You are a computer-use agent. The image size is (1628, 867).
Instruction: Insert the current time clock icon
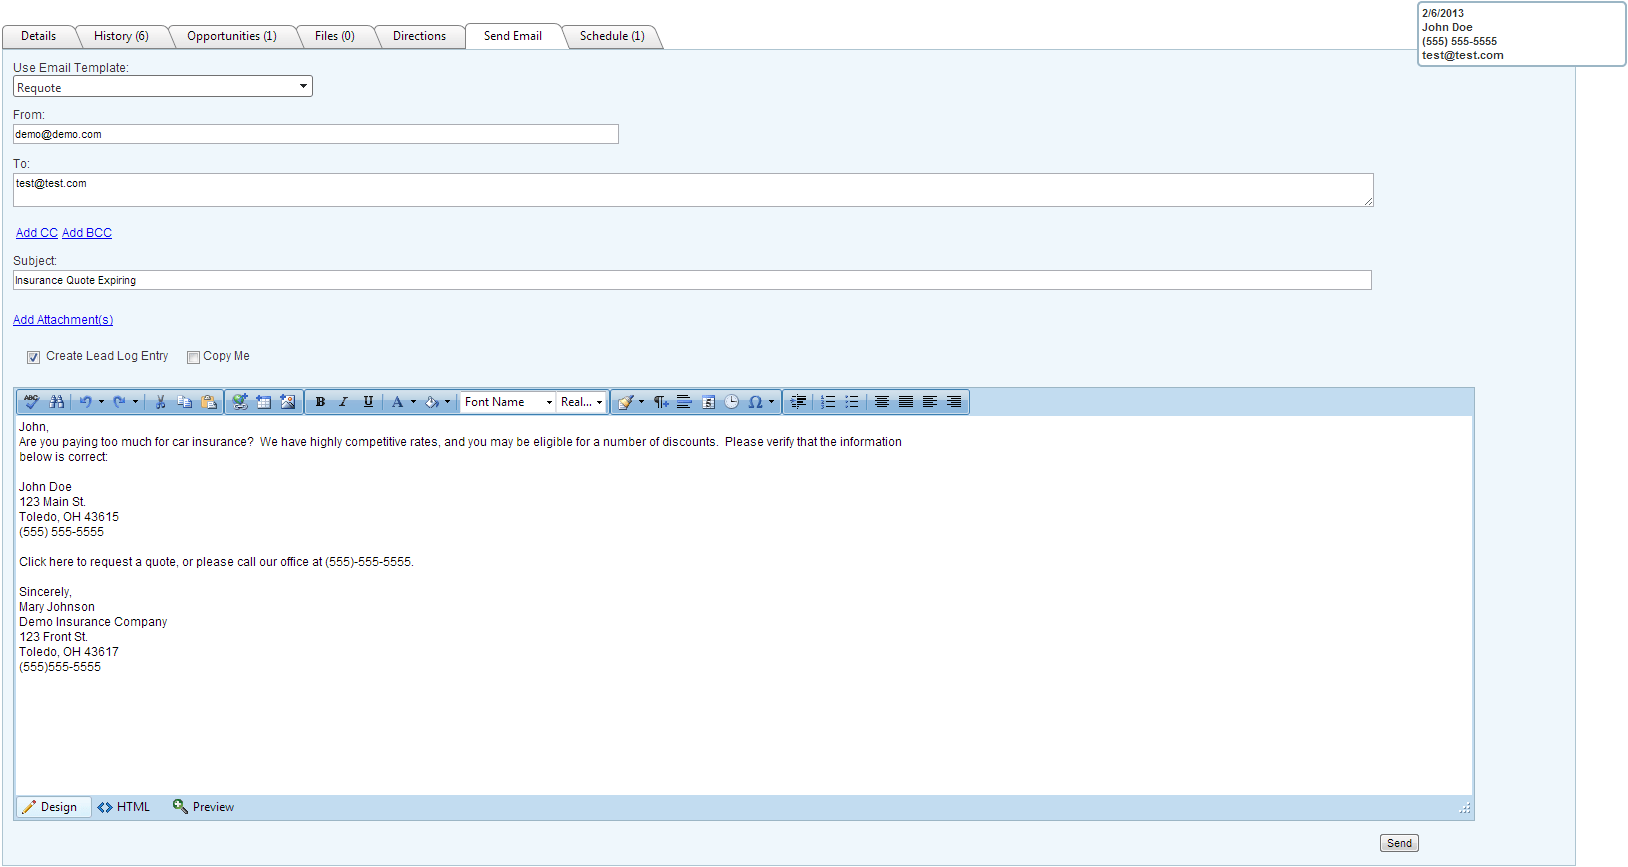tap(732, 402)
